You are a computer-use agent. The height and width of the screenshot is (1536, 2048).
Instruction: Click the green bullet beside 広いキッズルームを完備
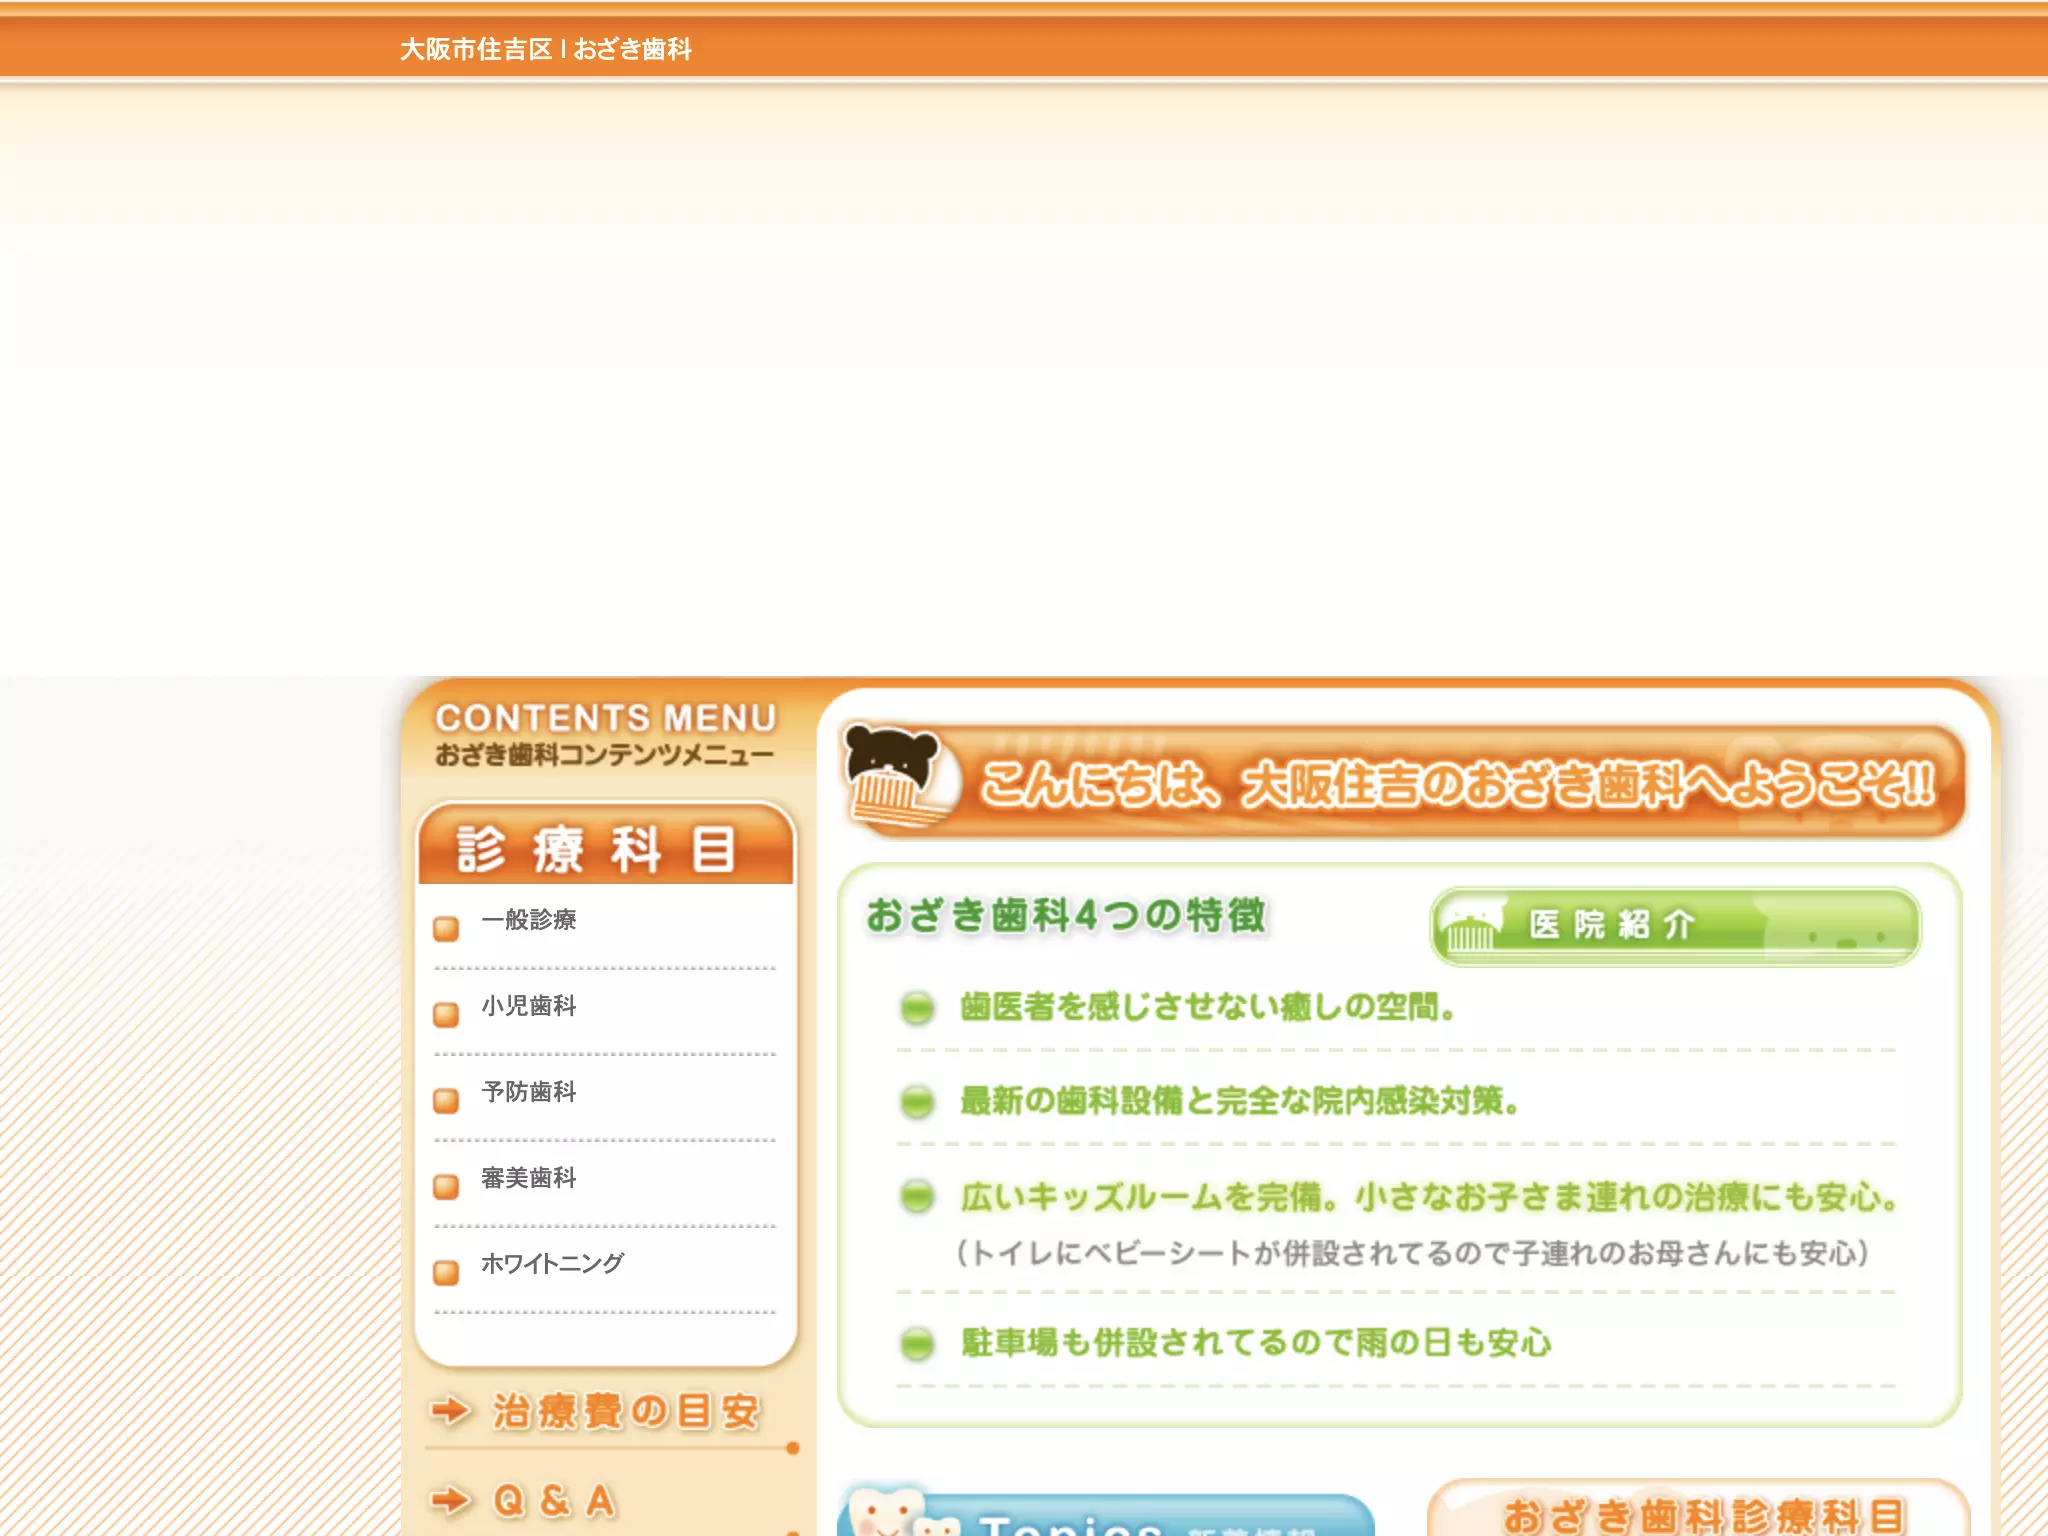coord(916,1196)
